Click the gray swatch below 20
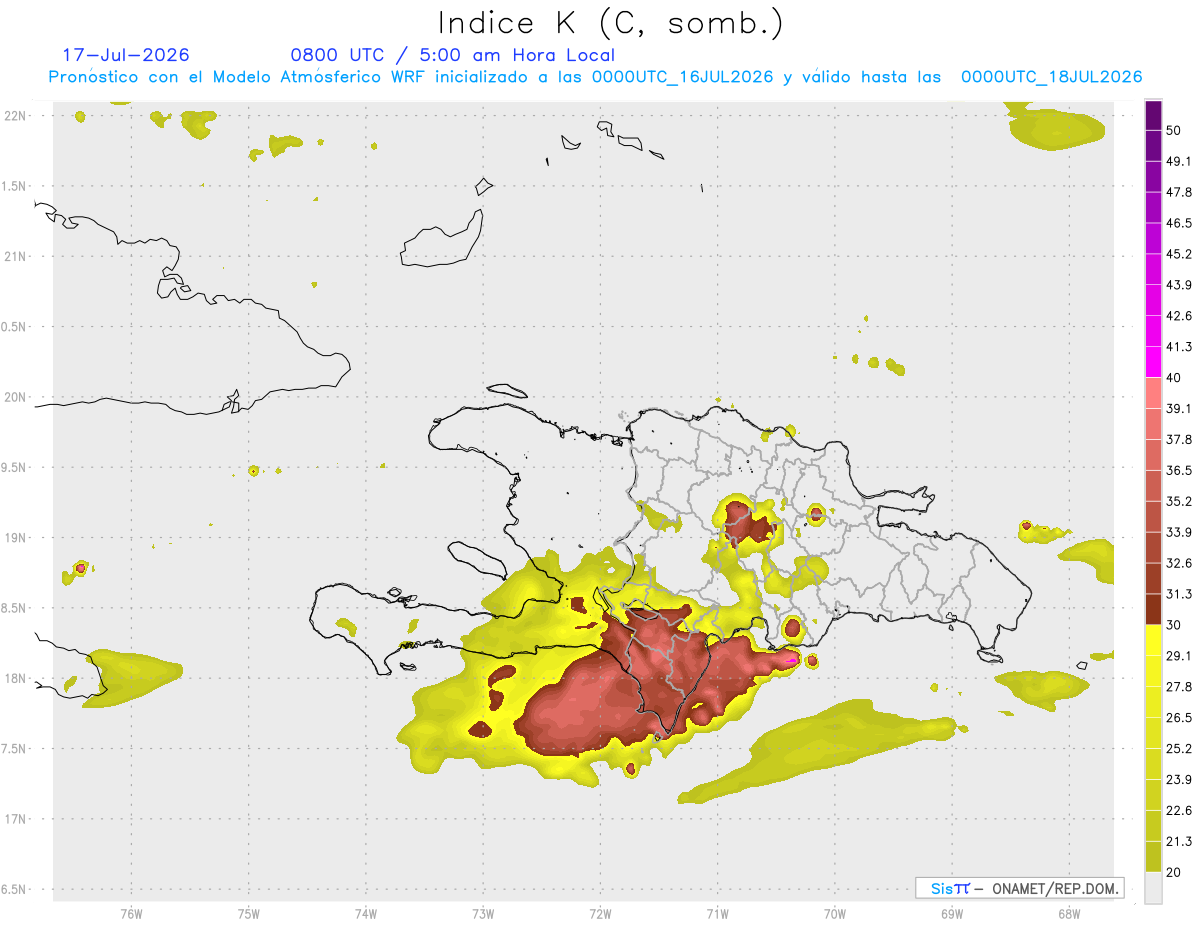The width and height of the screenshot is (1200, 927). point(1153,888)
